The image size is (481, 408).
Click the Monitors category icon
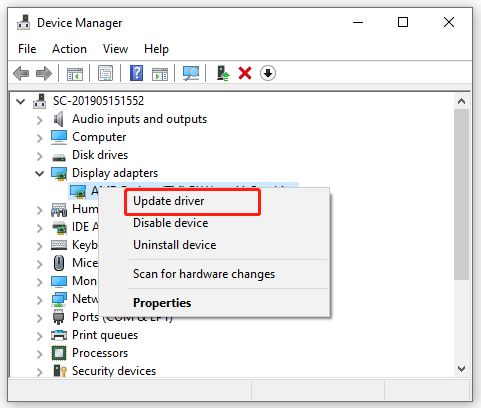click(59, 281)
